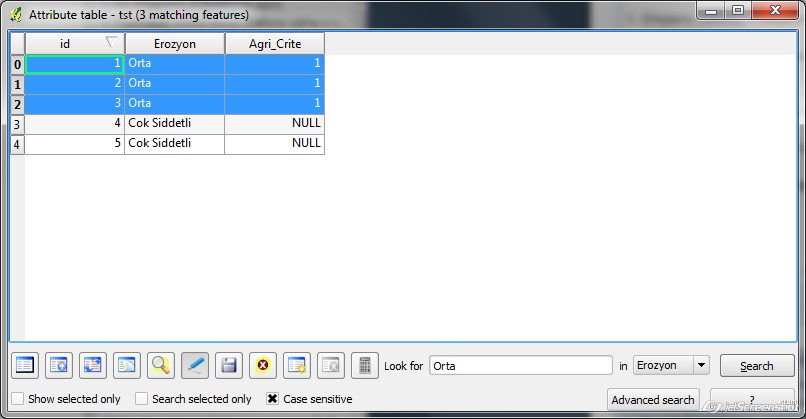This screenshot has height=419, width=806.
Task: Click Agri_Crite value 1 for id 1
Action: coord(274,64)
